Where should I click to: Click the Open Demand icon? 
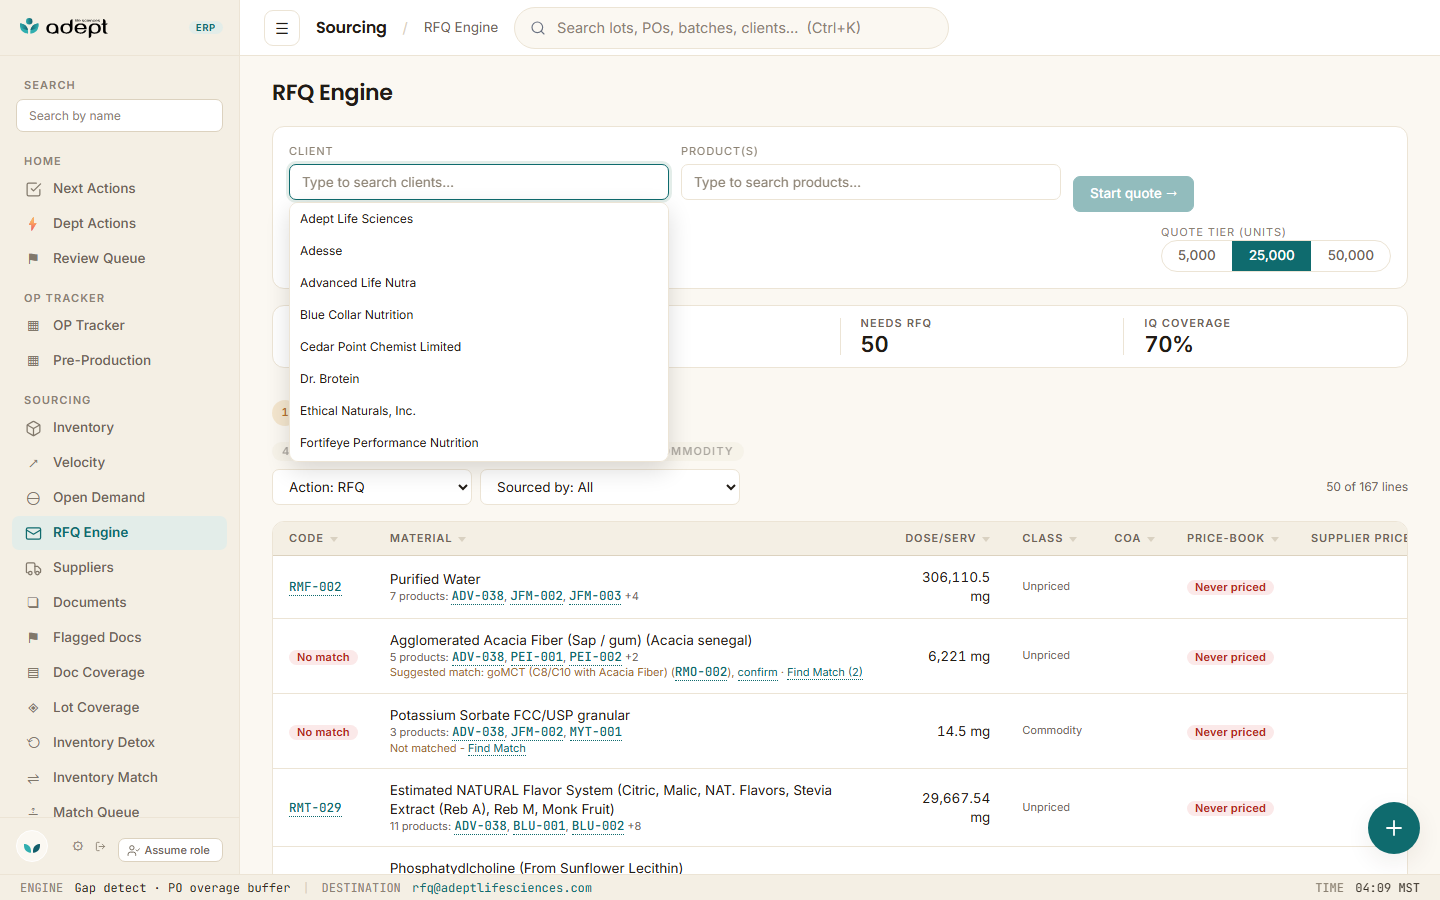33,498
